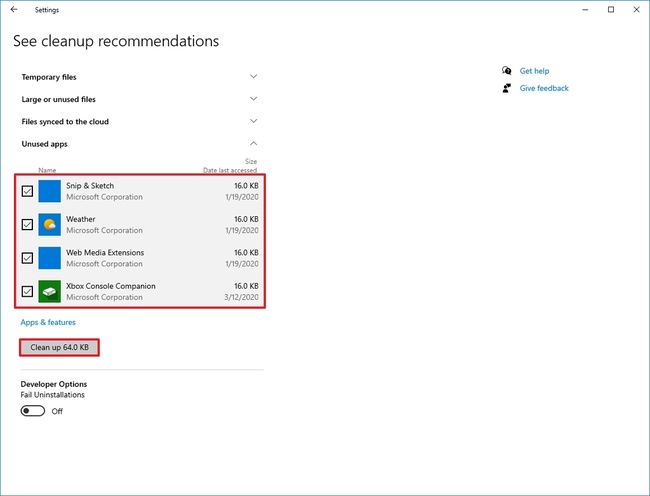
Task: Click the Developer Options heading
Action: point(54,384)
